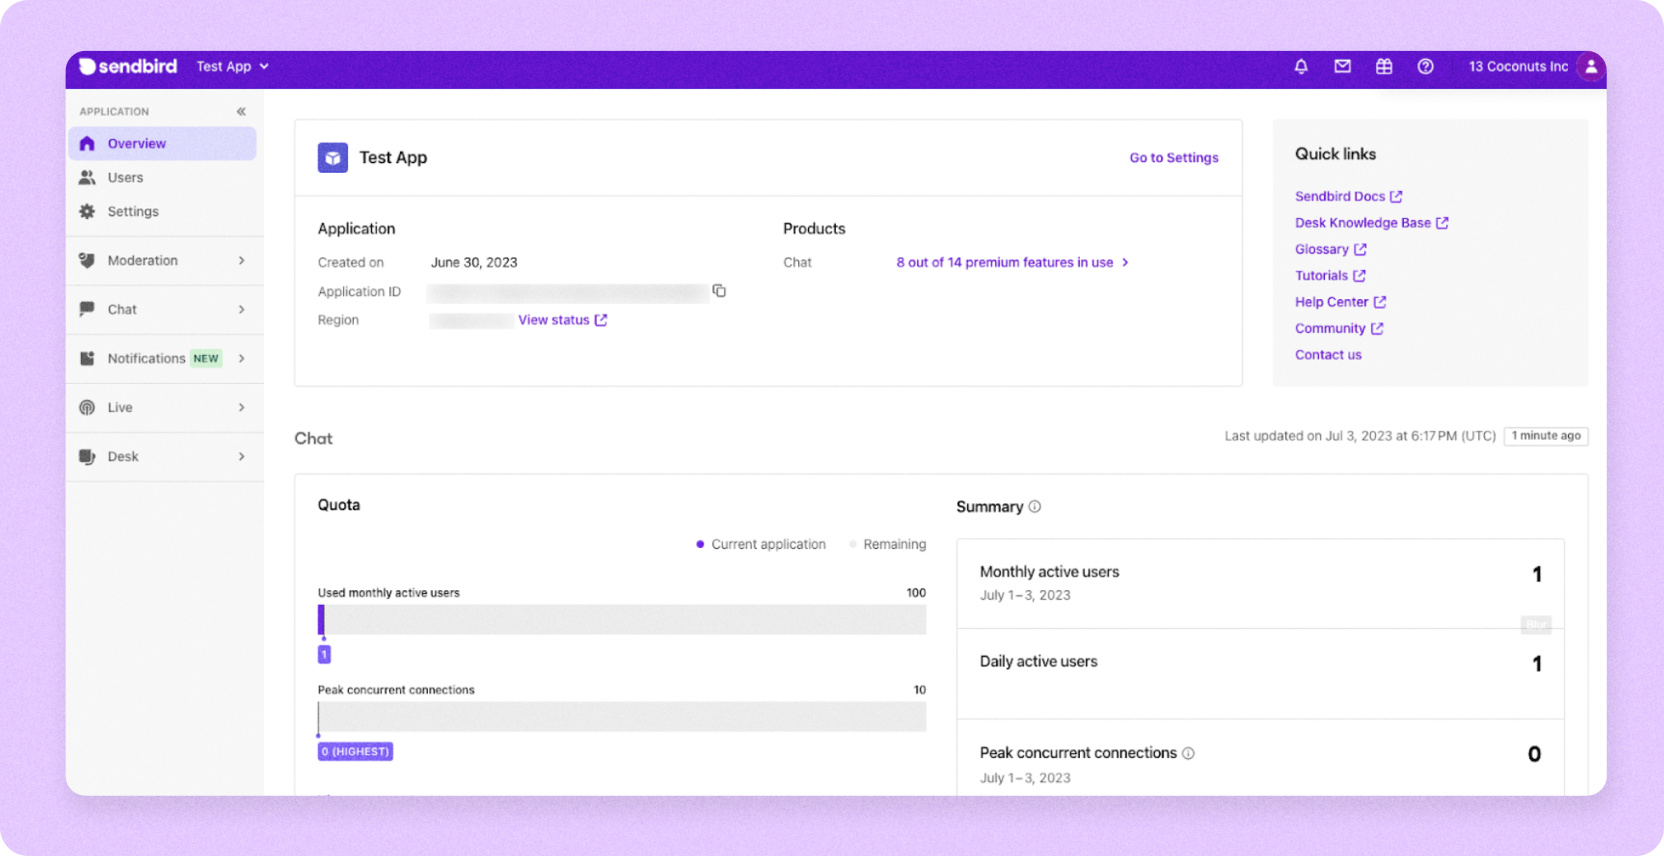Click the Desk sidebar icon
The image size is (1664, 856).
pos(87,456)
